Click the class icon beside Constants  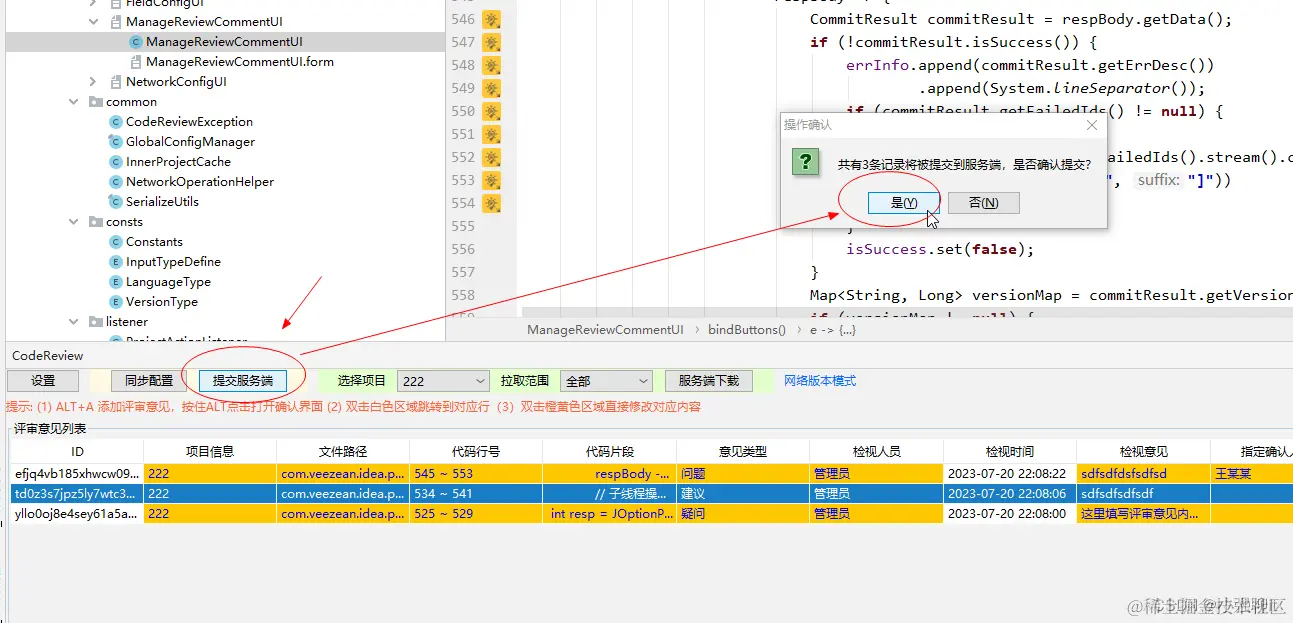pos(116,242)
